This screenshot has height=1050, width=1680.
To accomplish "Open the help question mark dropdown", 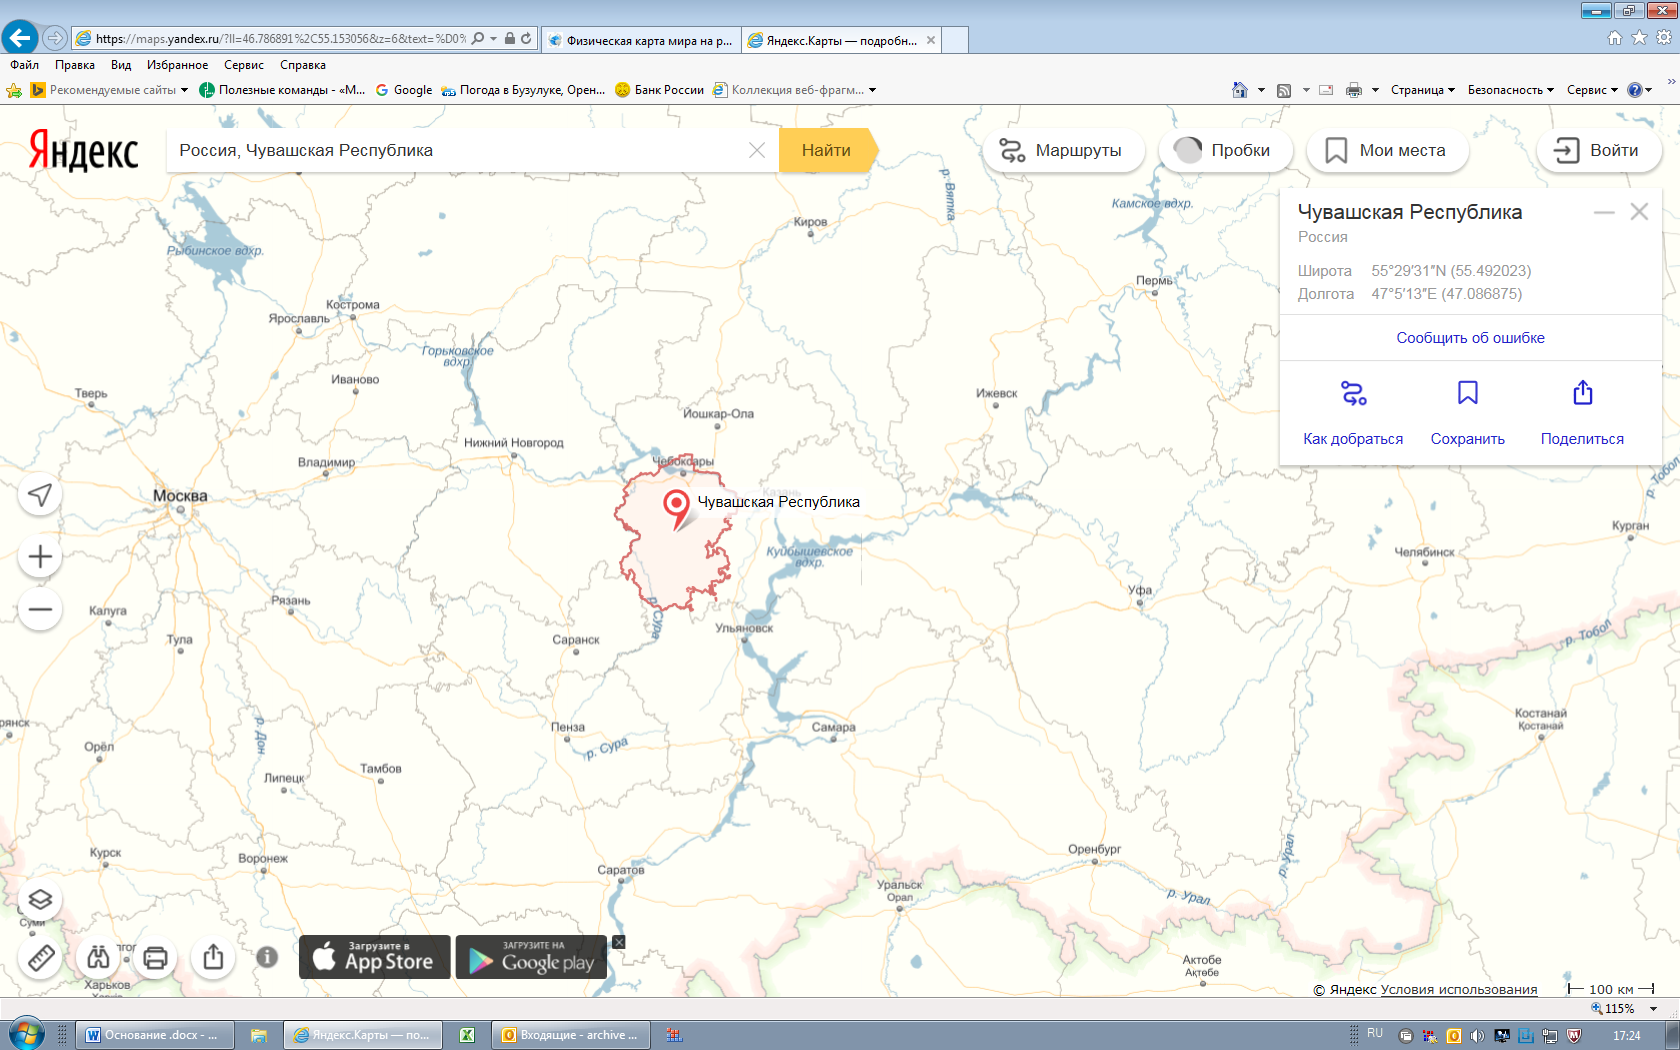I will tap(1640, 90).
